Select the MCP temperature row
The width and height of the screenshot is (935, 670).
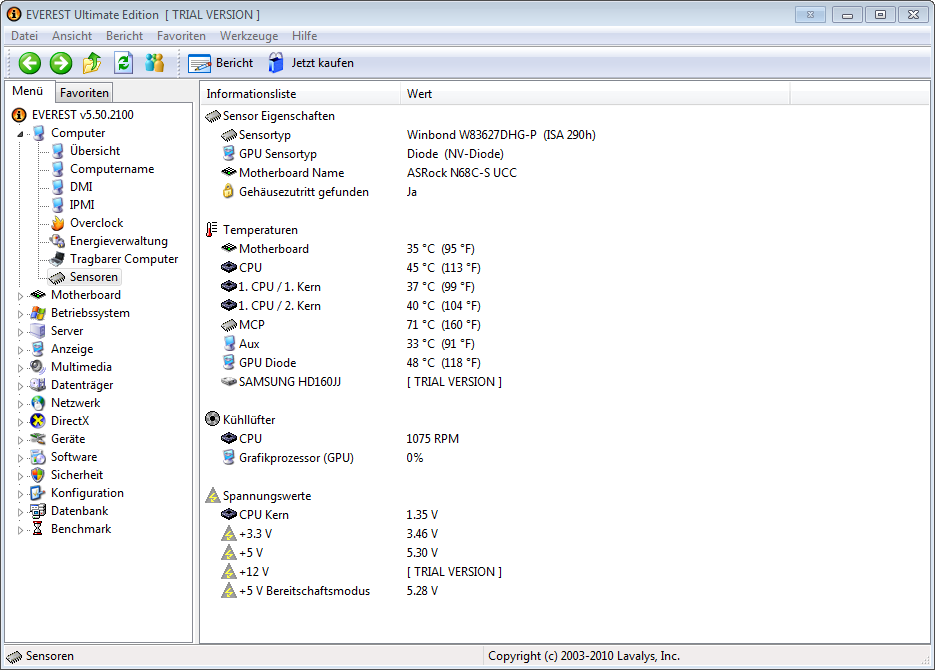[x=350, y=325]
